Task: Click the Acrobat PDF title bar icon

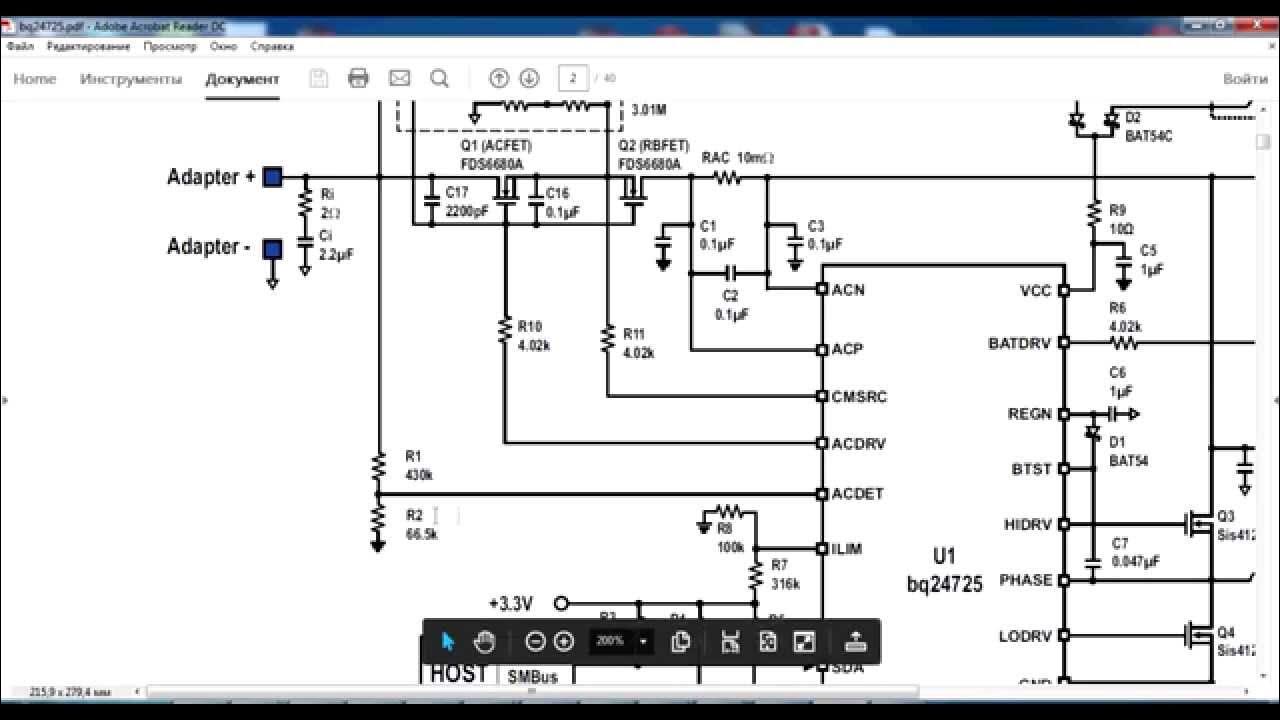Action: [9, 27]
